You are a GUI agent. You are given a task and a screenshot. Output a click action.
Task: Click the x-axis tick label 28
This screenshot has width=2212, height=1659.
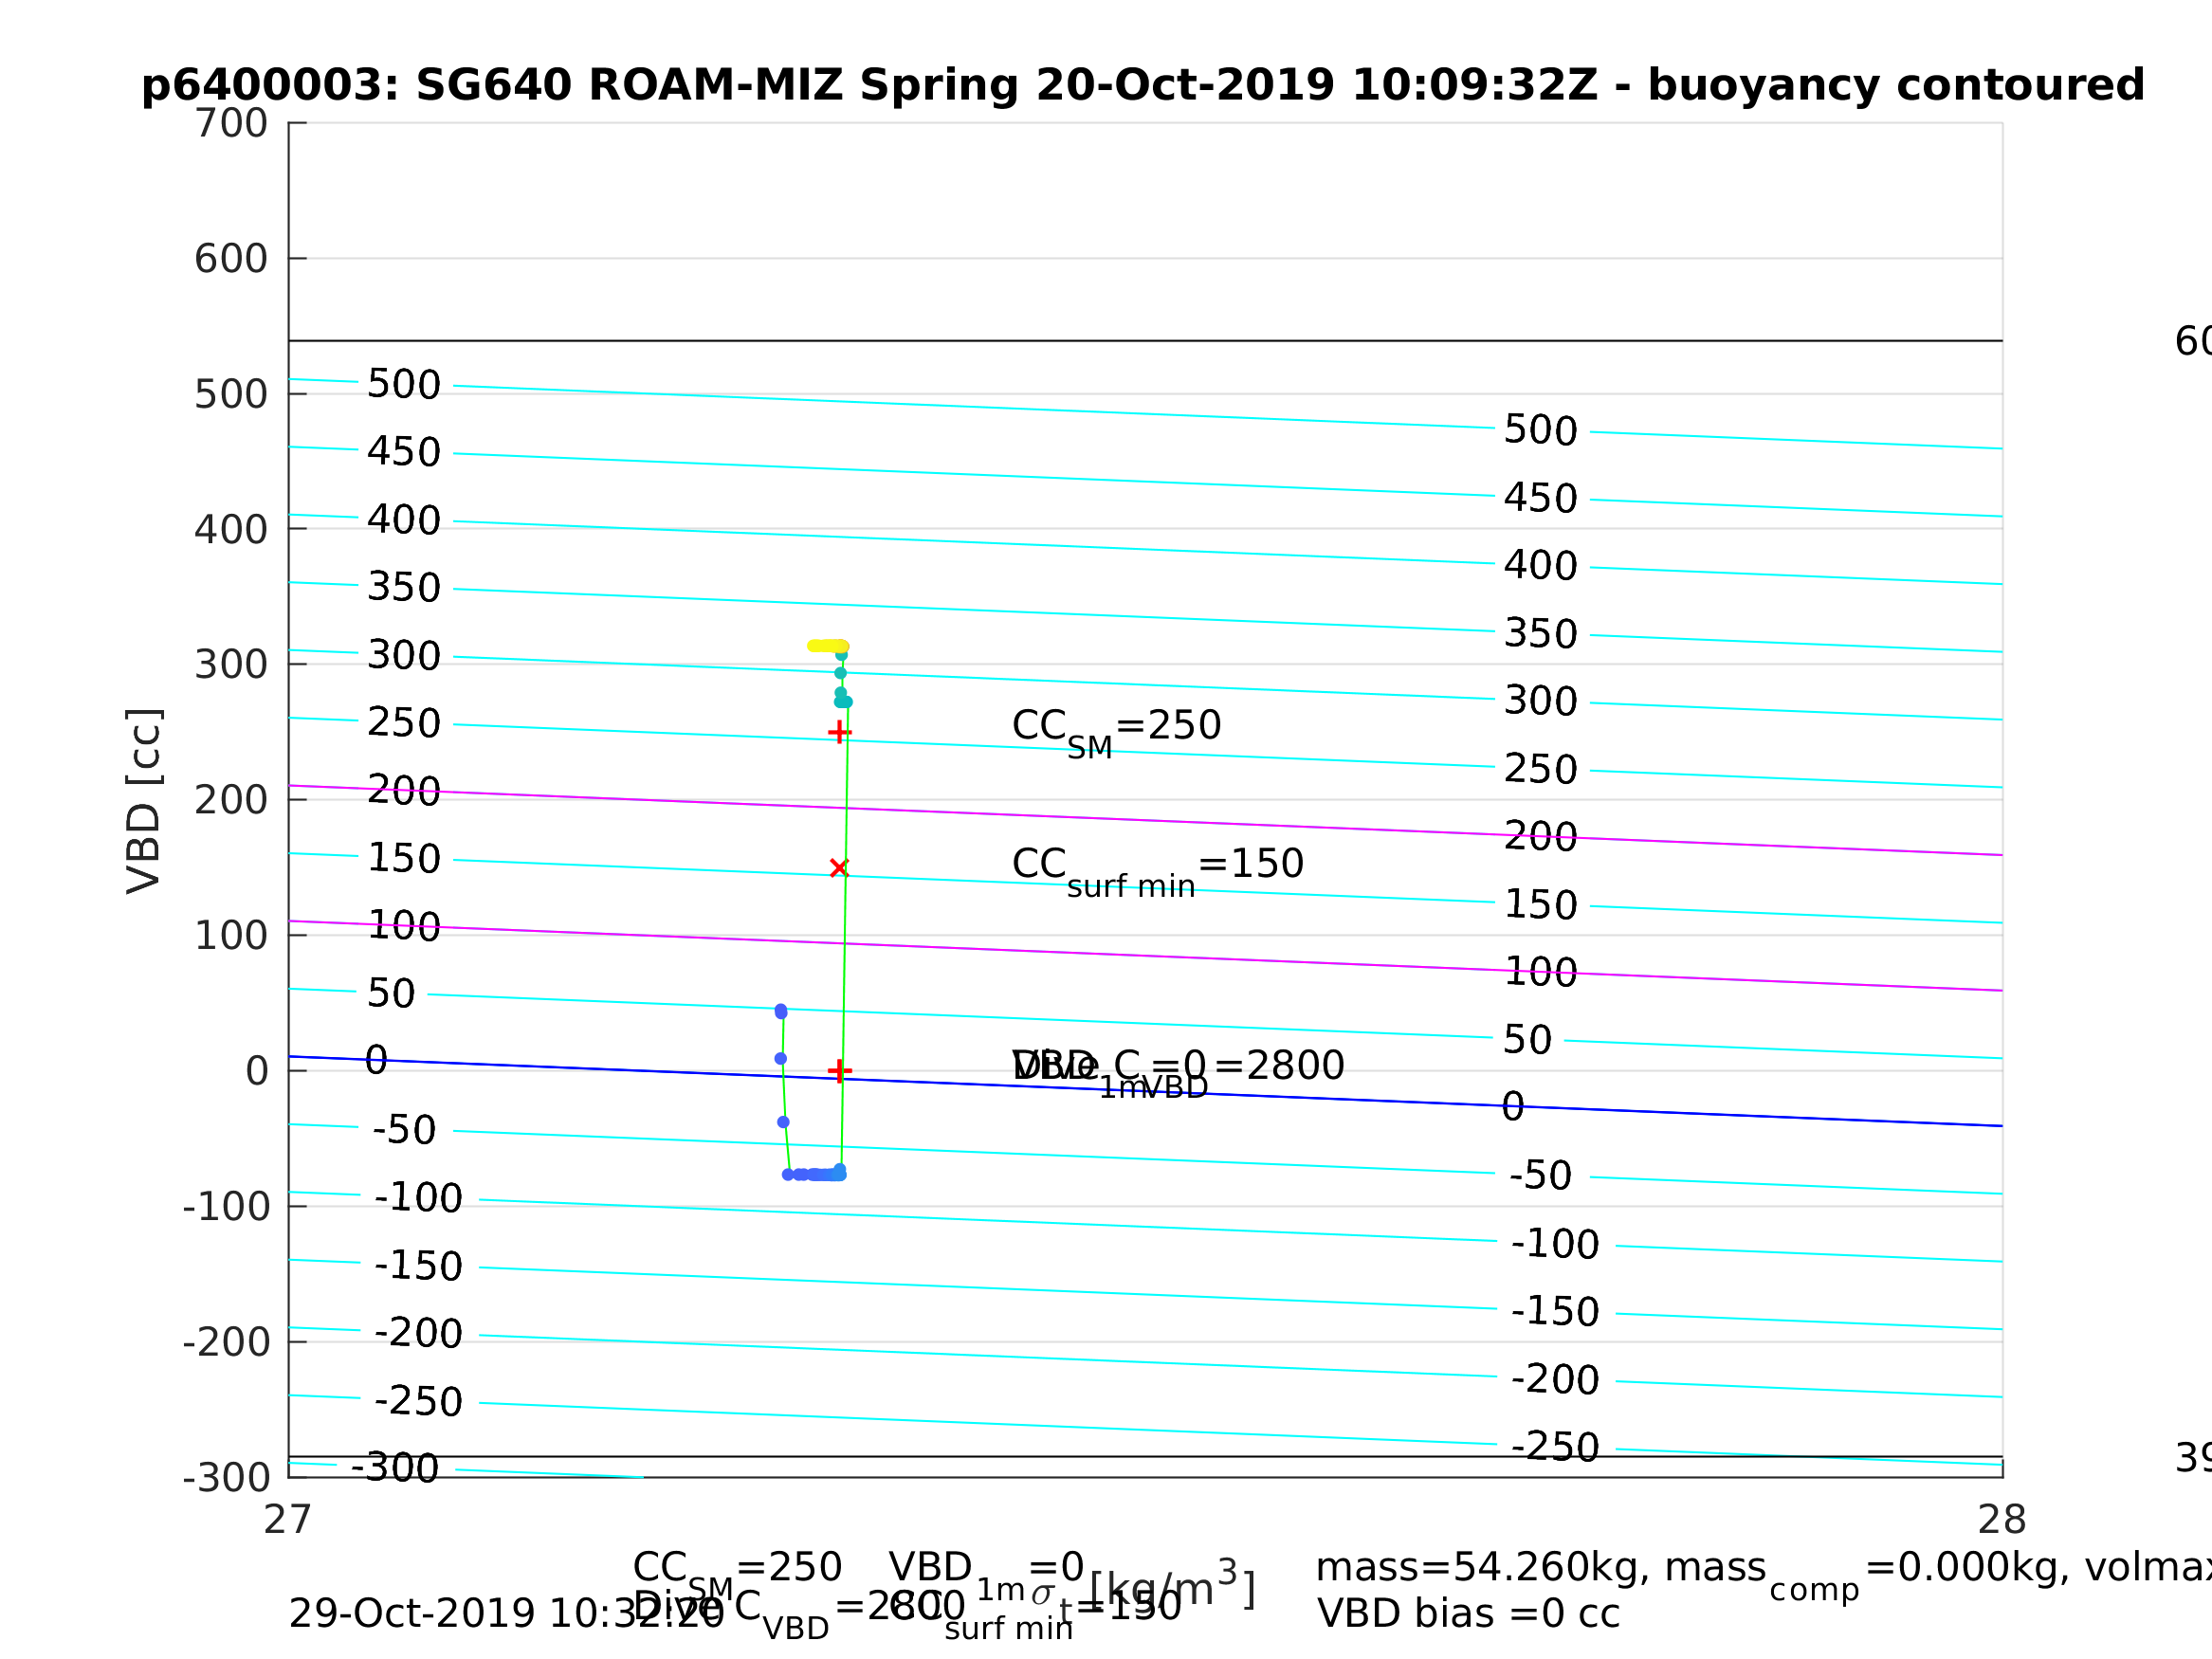pos(2002,1521)
